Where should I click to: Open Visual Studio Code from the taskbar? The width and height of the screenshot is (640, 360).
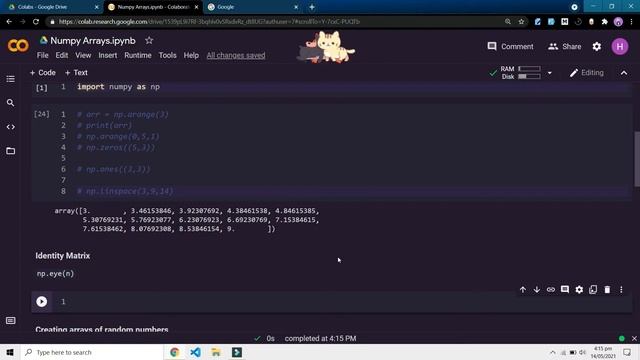(195, 352)
